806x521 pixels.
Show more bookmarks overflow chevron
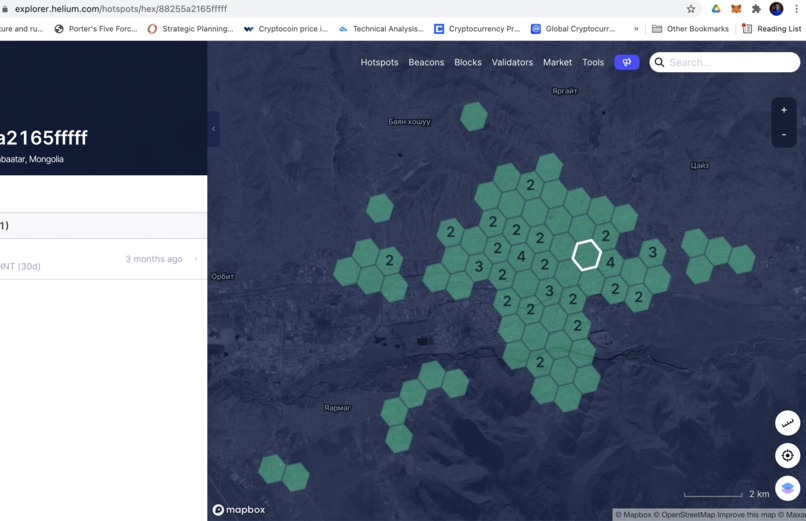[636, 29]
